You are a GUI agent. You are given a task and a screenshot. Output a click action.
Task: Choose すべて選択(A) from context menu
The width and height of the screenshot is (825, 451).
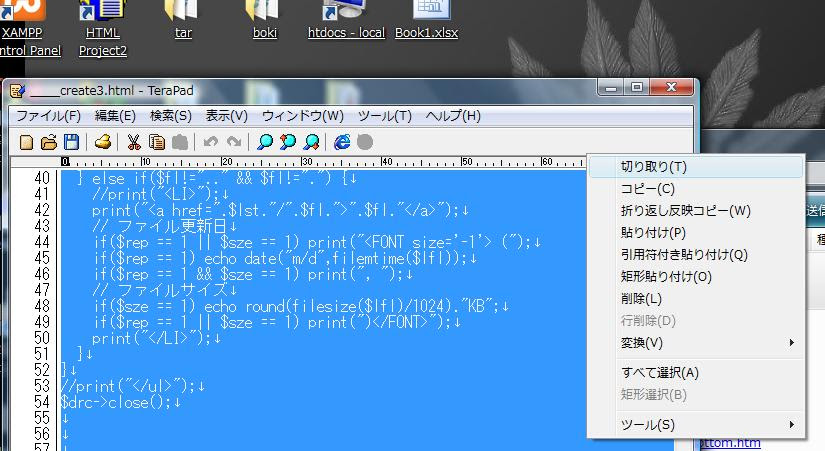[696, 373]
